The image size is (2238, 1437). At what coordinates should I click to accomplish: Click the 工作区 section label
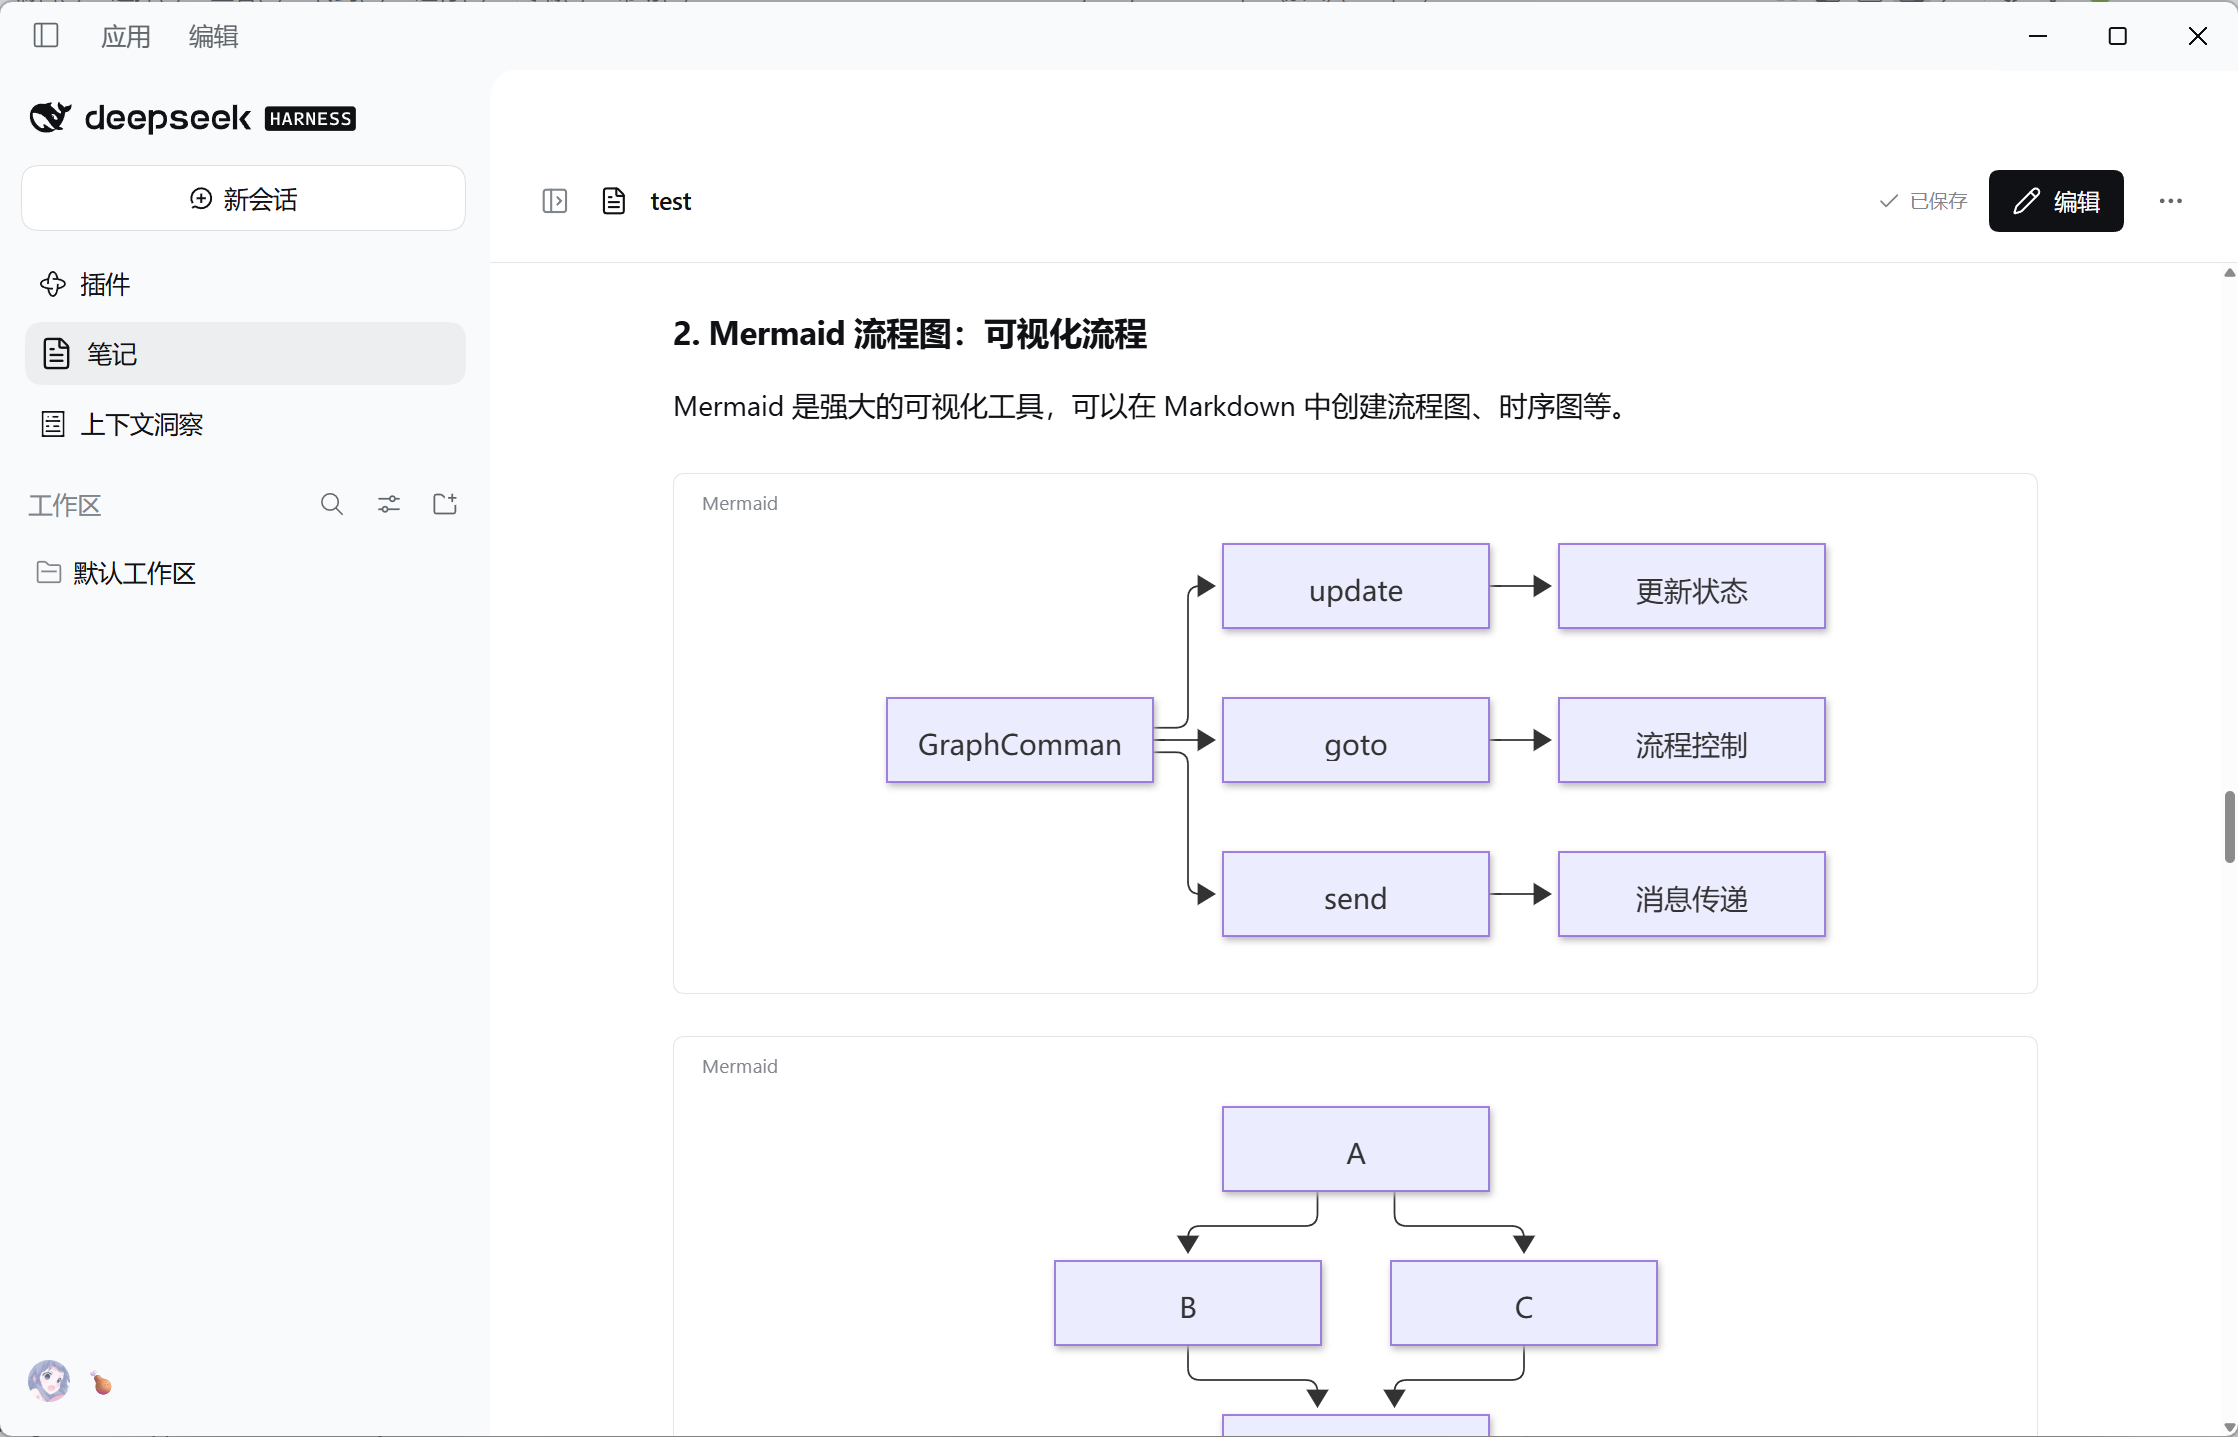pos(65,505)
